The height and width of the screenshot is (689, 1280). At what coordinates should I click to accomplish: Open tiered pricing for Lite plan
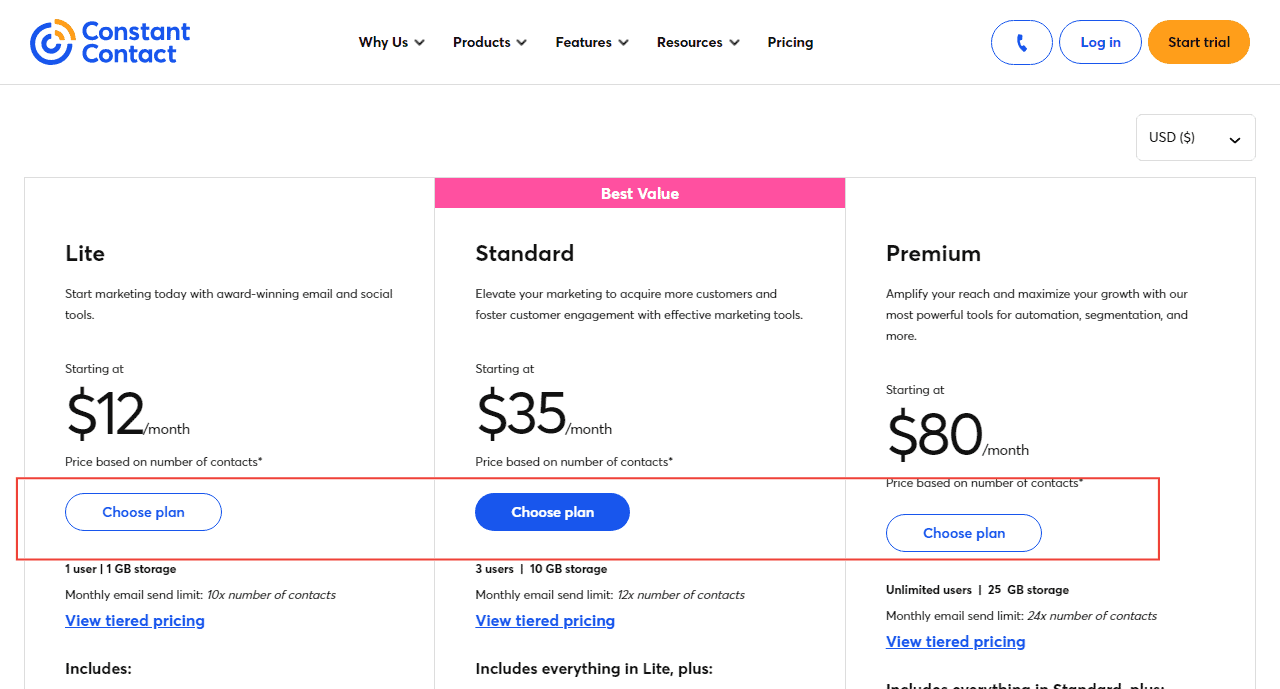pyautogui.click(x=134, y=620)
